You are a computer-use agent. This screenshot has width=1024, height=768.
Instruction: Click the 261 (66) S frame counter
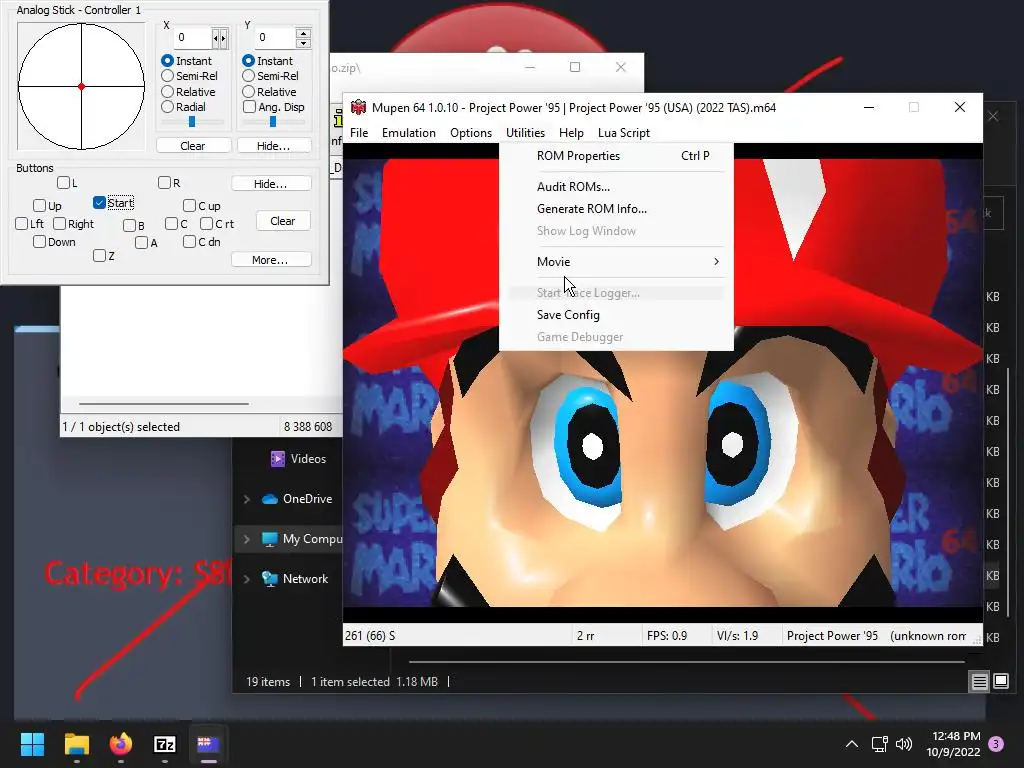(x=370, y=635)
